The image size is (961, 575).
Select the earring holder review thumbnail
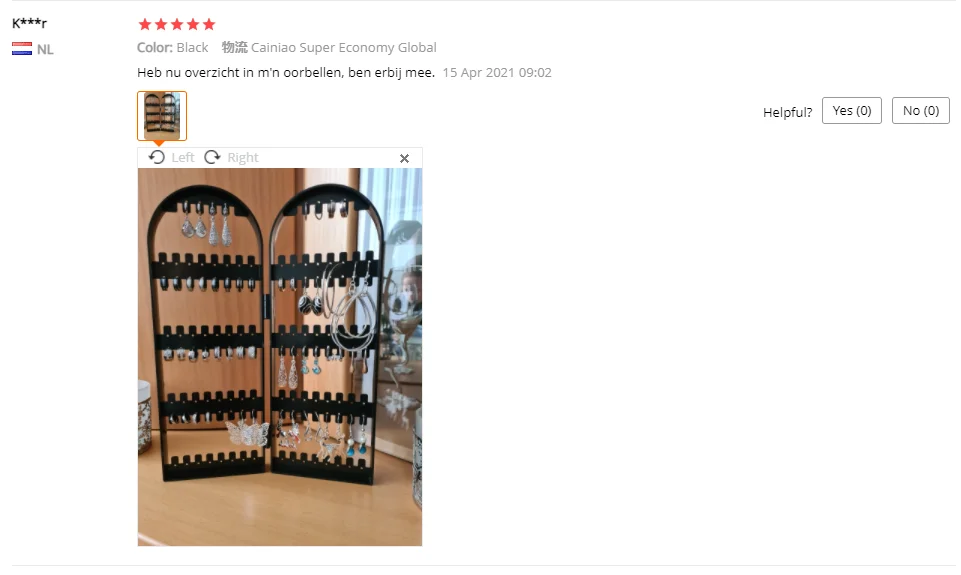tap(162, 116)
